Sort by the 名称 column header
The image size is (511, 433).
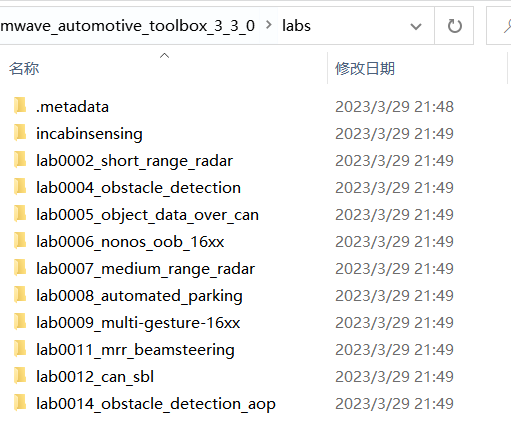click(24, 69)
